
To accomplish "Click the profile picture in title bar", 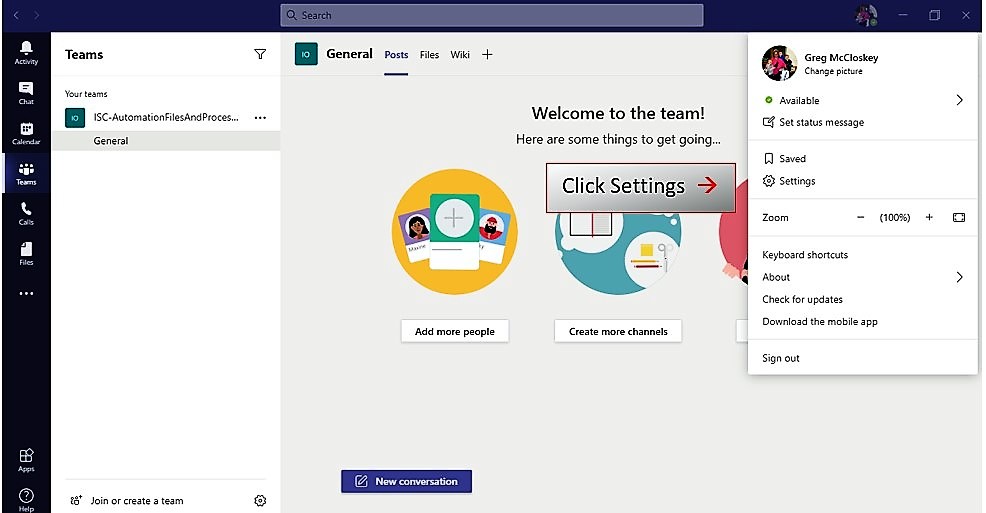I will coord(866,15).
